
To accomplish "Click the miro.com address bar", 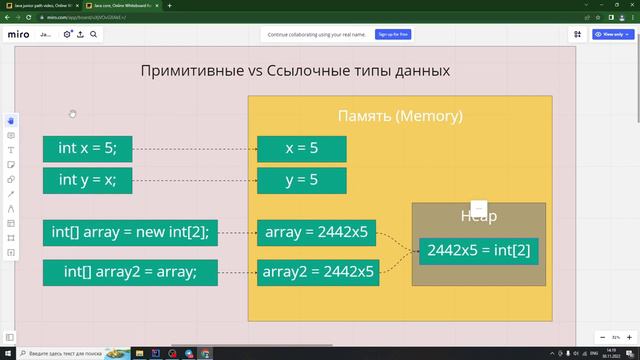I will pos(310,18).
